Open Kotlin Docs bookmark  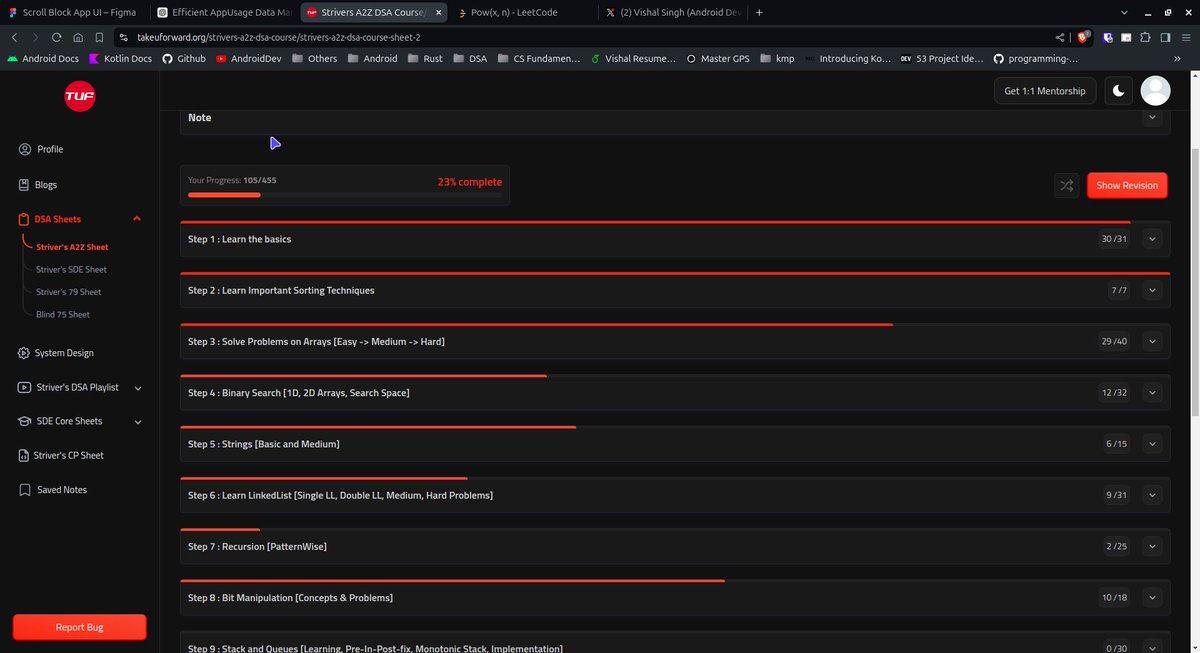click(120, 59)
